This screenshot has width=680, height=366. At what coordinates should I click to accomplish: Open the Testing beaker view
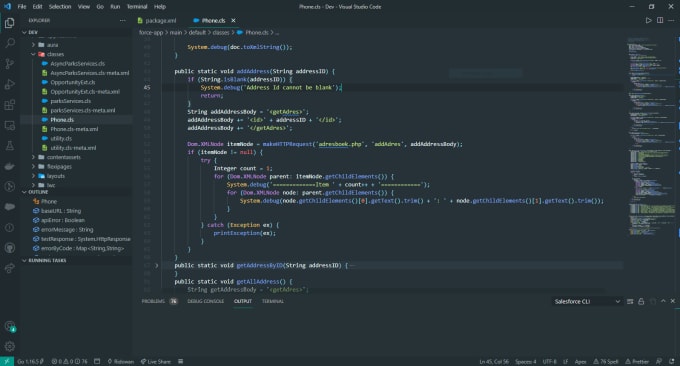[10, 146]
